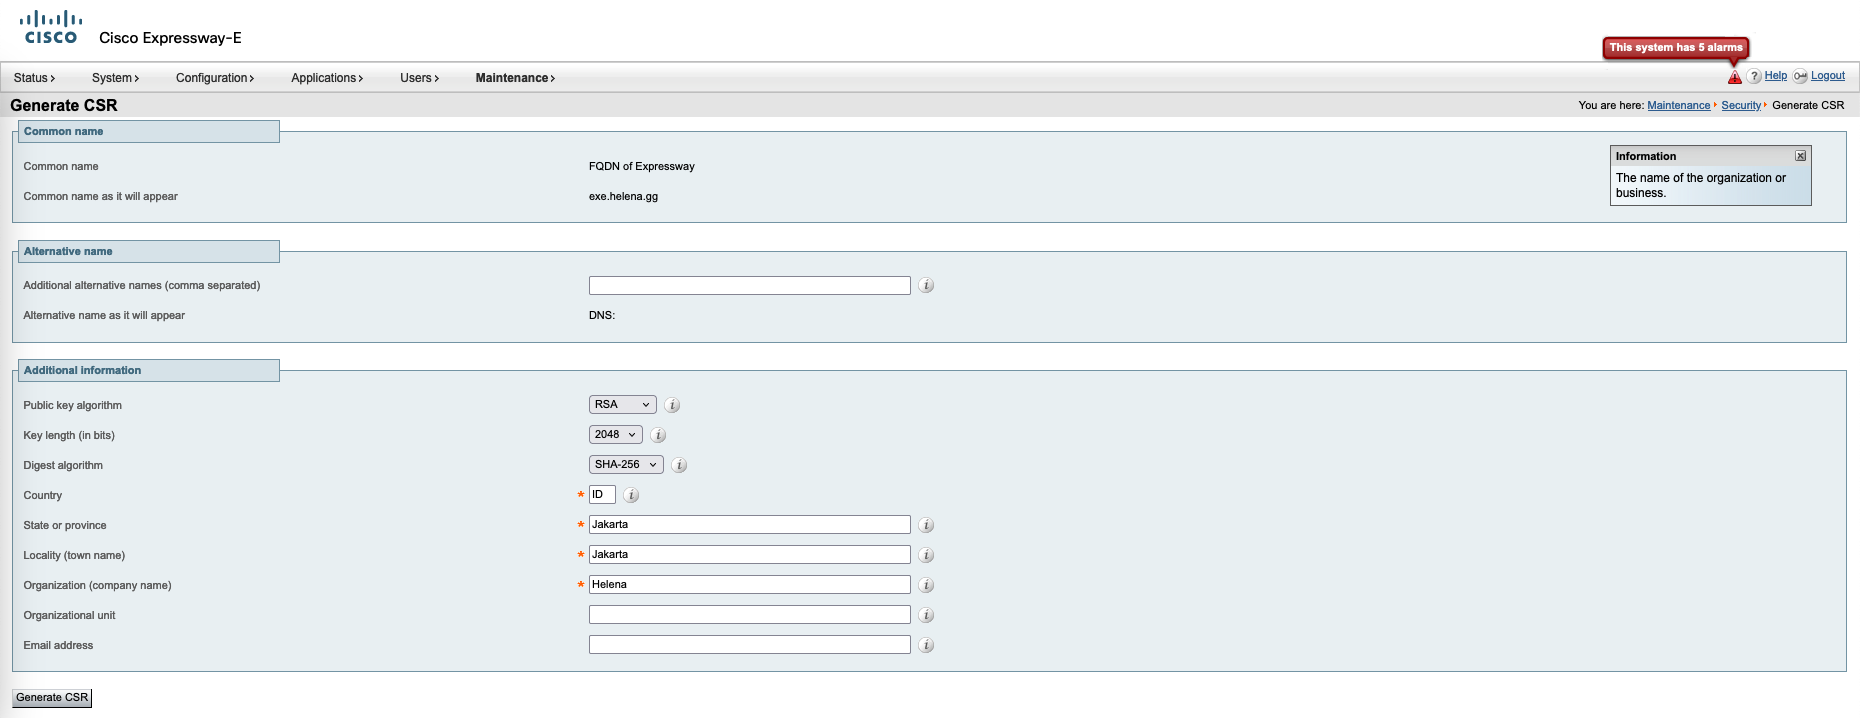
Task: Open the Configuration menu
Action: [x=214, y=78]
